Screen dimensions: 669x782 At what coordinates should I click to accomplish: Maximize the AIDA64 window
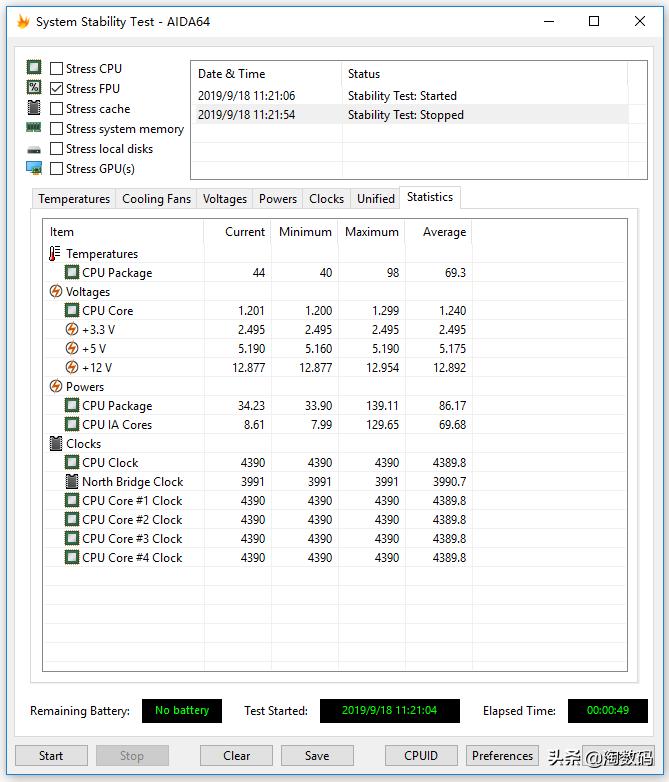pyautogui.click(x=594, y=21)
